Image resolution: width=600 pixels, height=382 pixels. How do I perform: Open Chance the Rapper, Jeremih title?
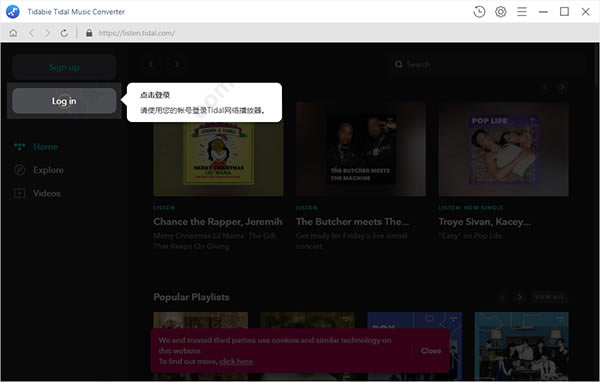pos(218,222)
